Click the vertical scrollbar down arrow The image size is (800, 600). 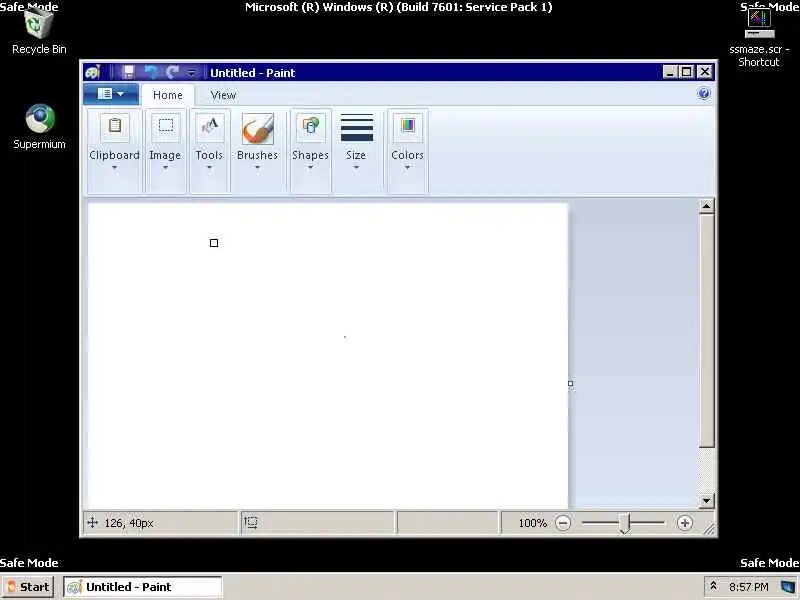[706, 501]
